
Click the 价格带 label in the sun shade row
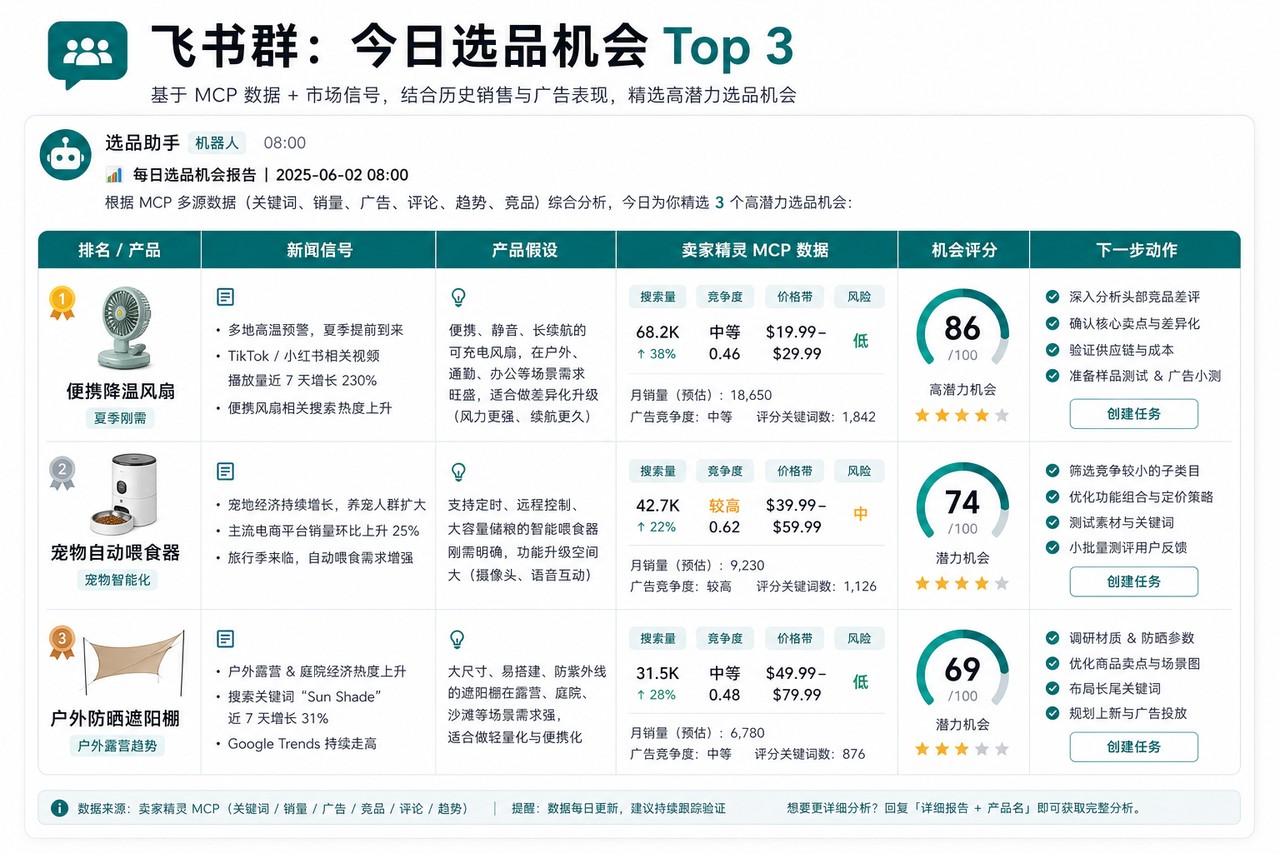pos(794,638)
